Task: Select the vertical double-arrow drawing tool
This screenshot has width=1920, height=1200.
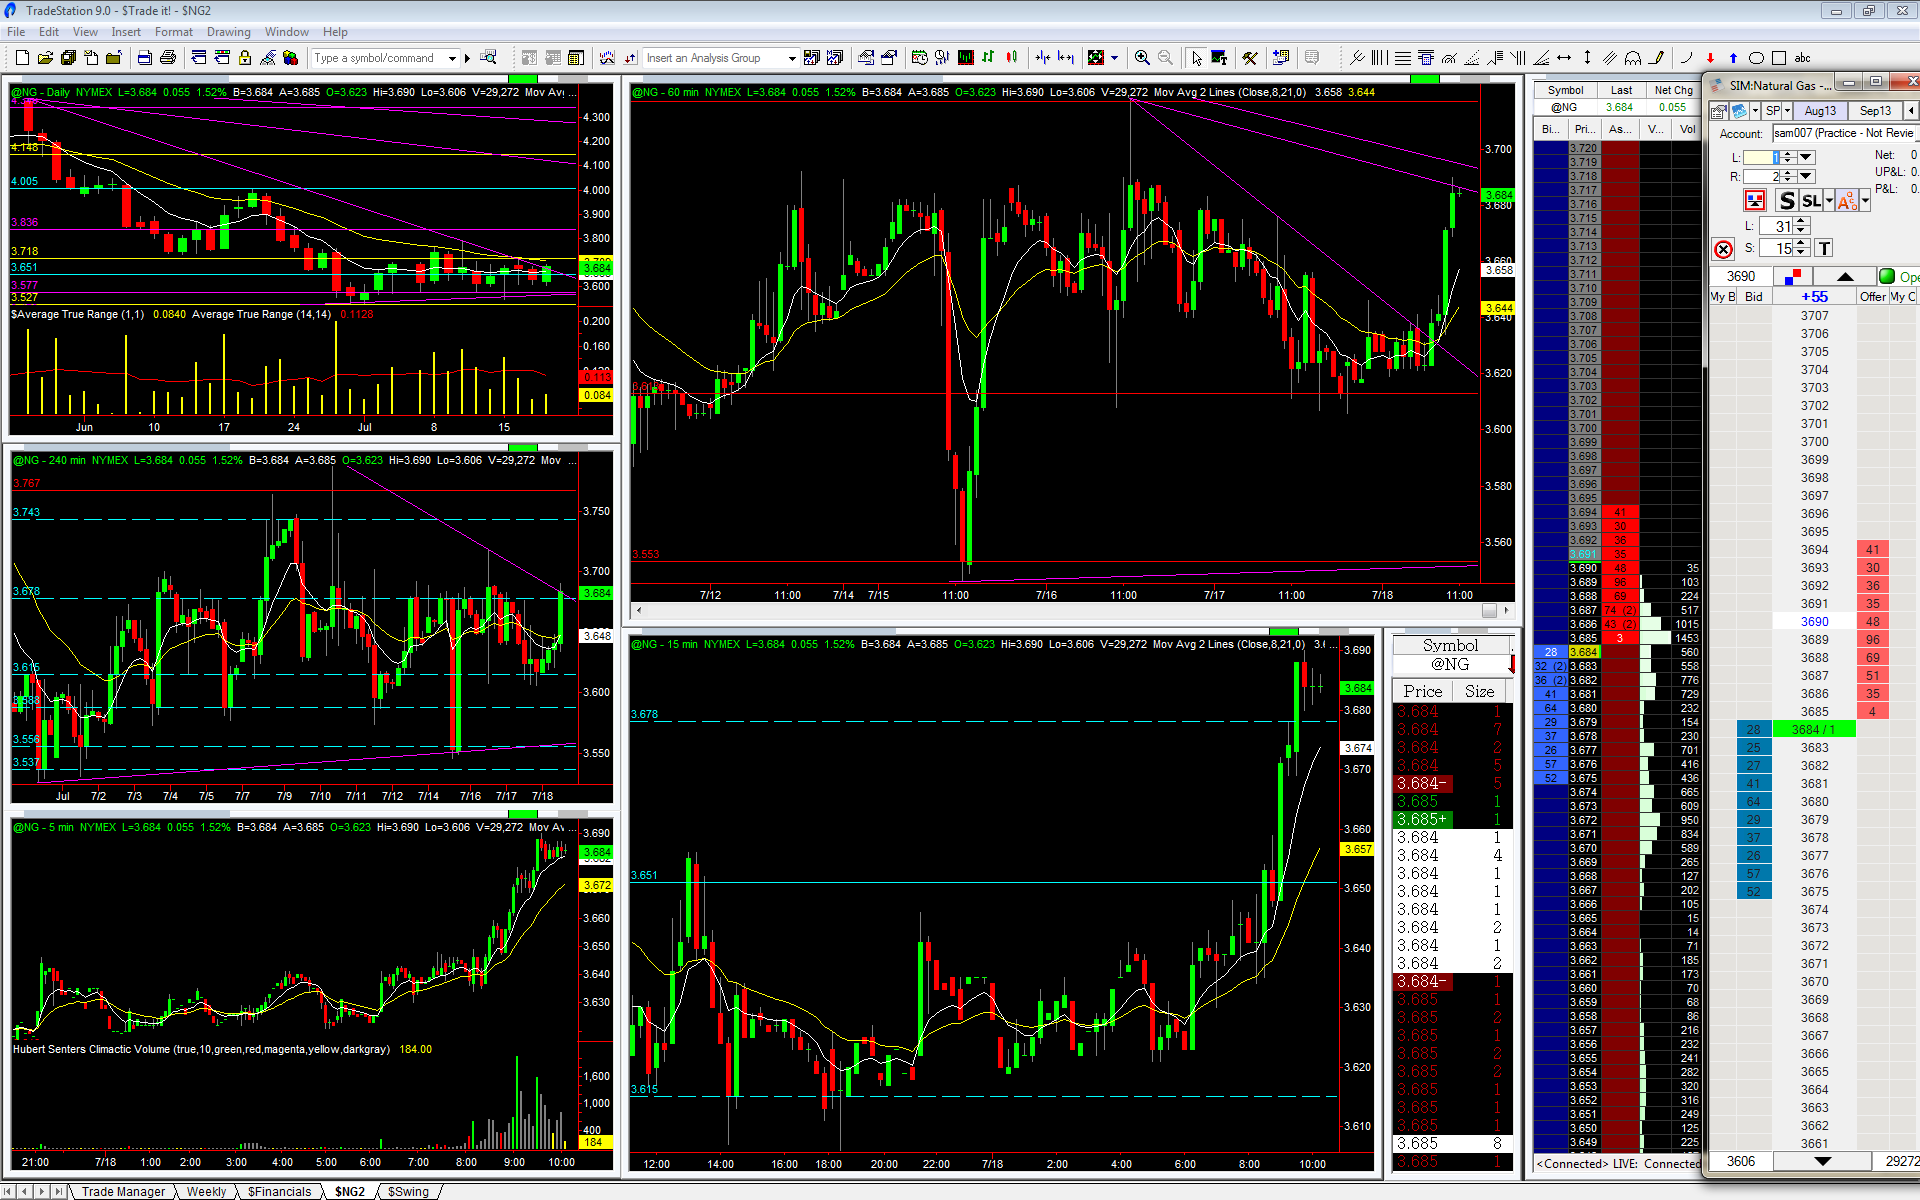Action: click(x=1587, y=58)
